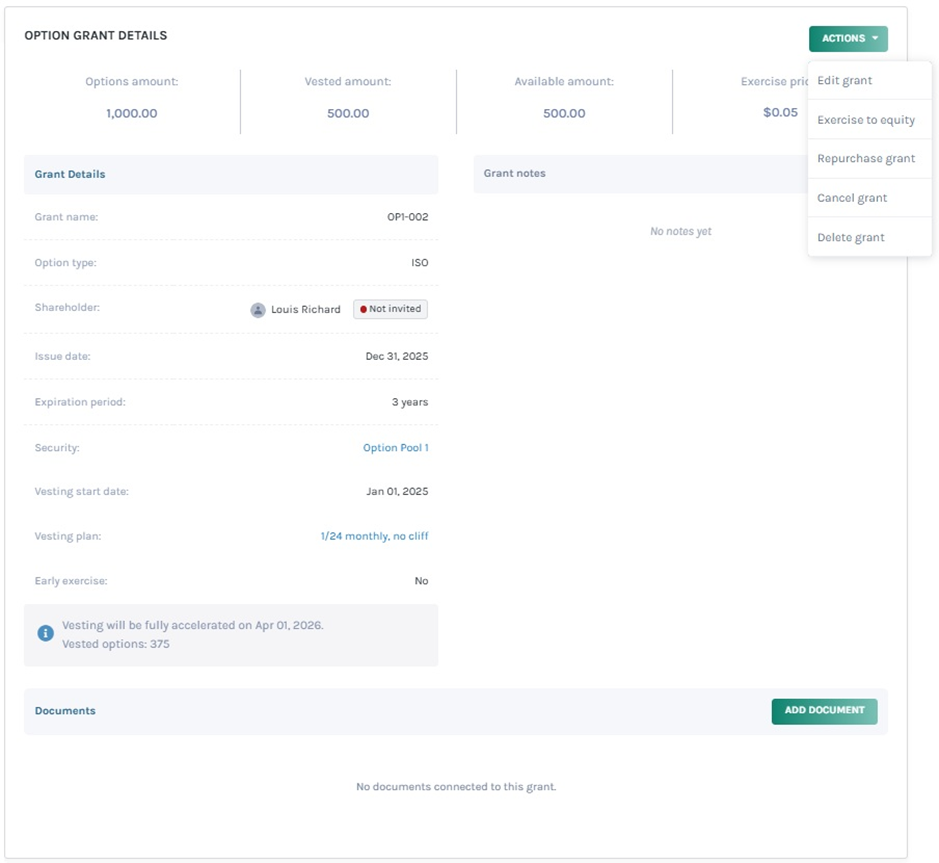Screen dimensions: 939x863
Task: Click the Not invited badge for Louis Richard
Action: 390,309
